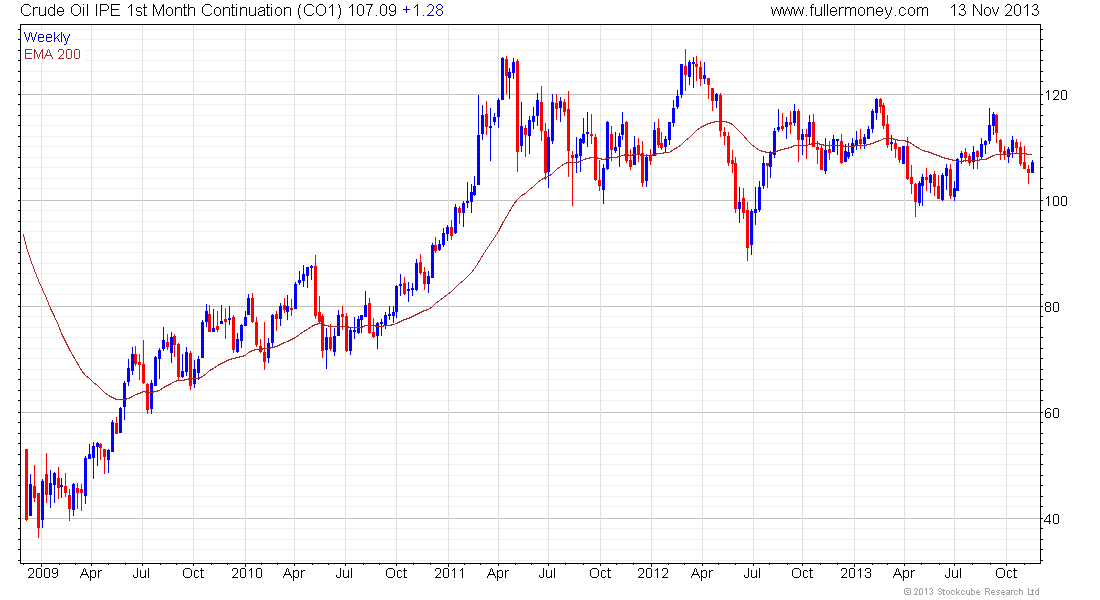The height and width of the screenshot is (600, 1100).
Task: Click the 80 price axis label
Action: (x=1052, y=307)
